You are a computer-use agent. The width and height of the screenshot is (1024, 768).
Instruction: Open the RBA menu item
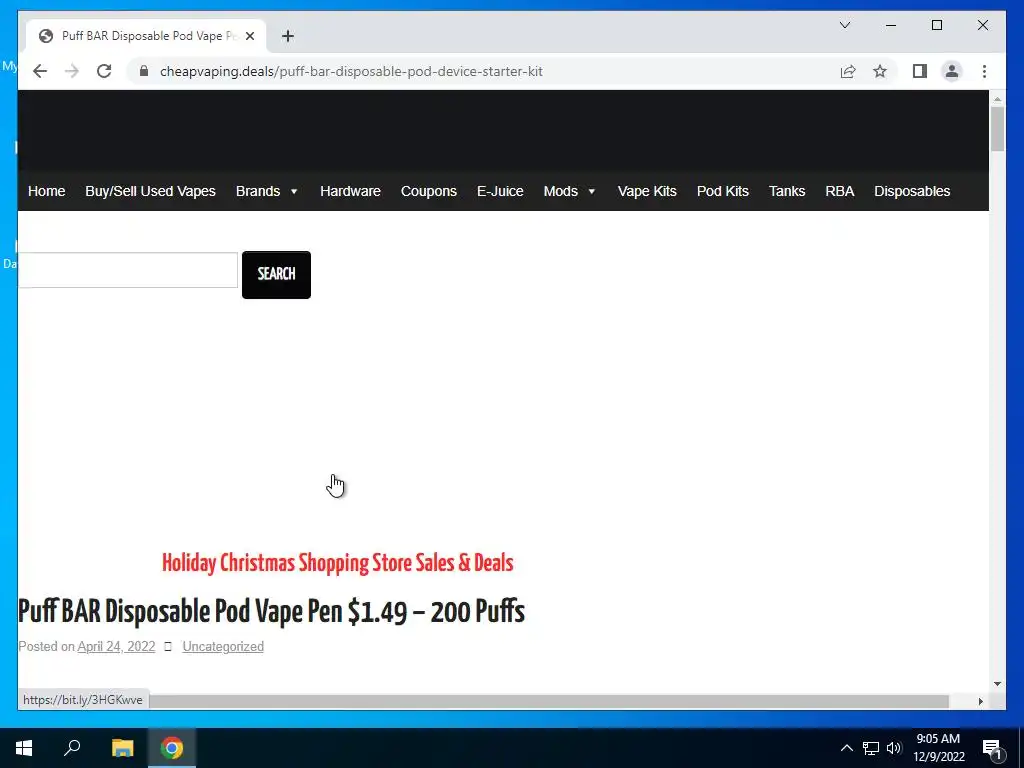pos(840,191)
